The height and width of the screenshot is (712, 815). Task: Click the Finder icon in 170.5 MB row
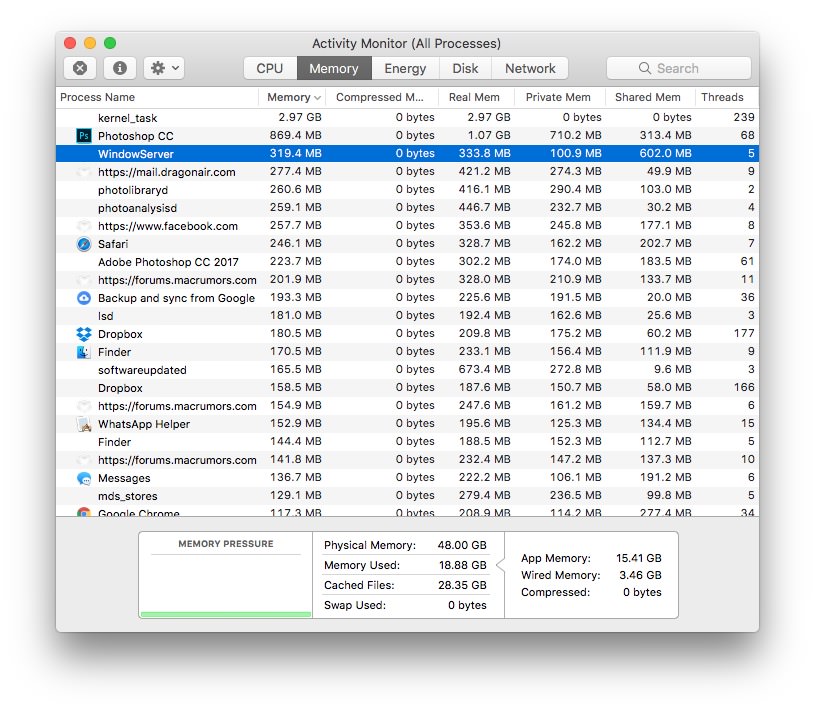(84, 352)
